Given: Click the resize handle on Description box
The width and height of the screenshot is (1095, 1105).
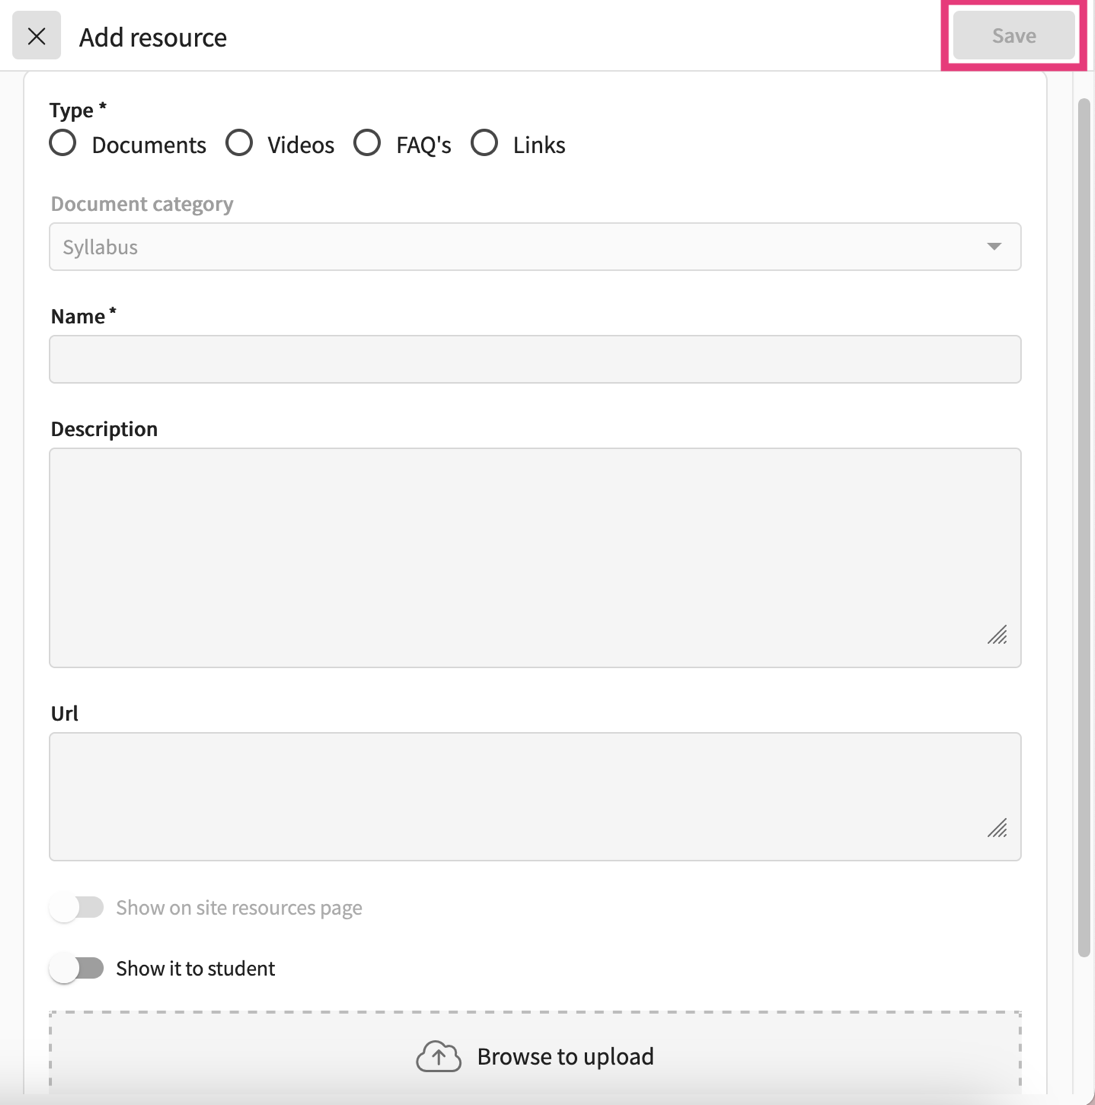Looking at the screenshot, I should [x=997, y=635].
